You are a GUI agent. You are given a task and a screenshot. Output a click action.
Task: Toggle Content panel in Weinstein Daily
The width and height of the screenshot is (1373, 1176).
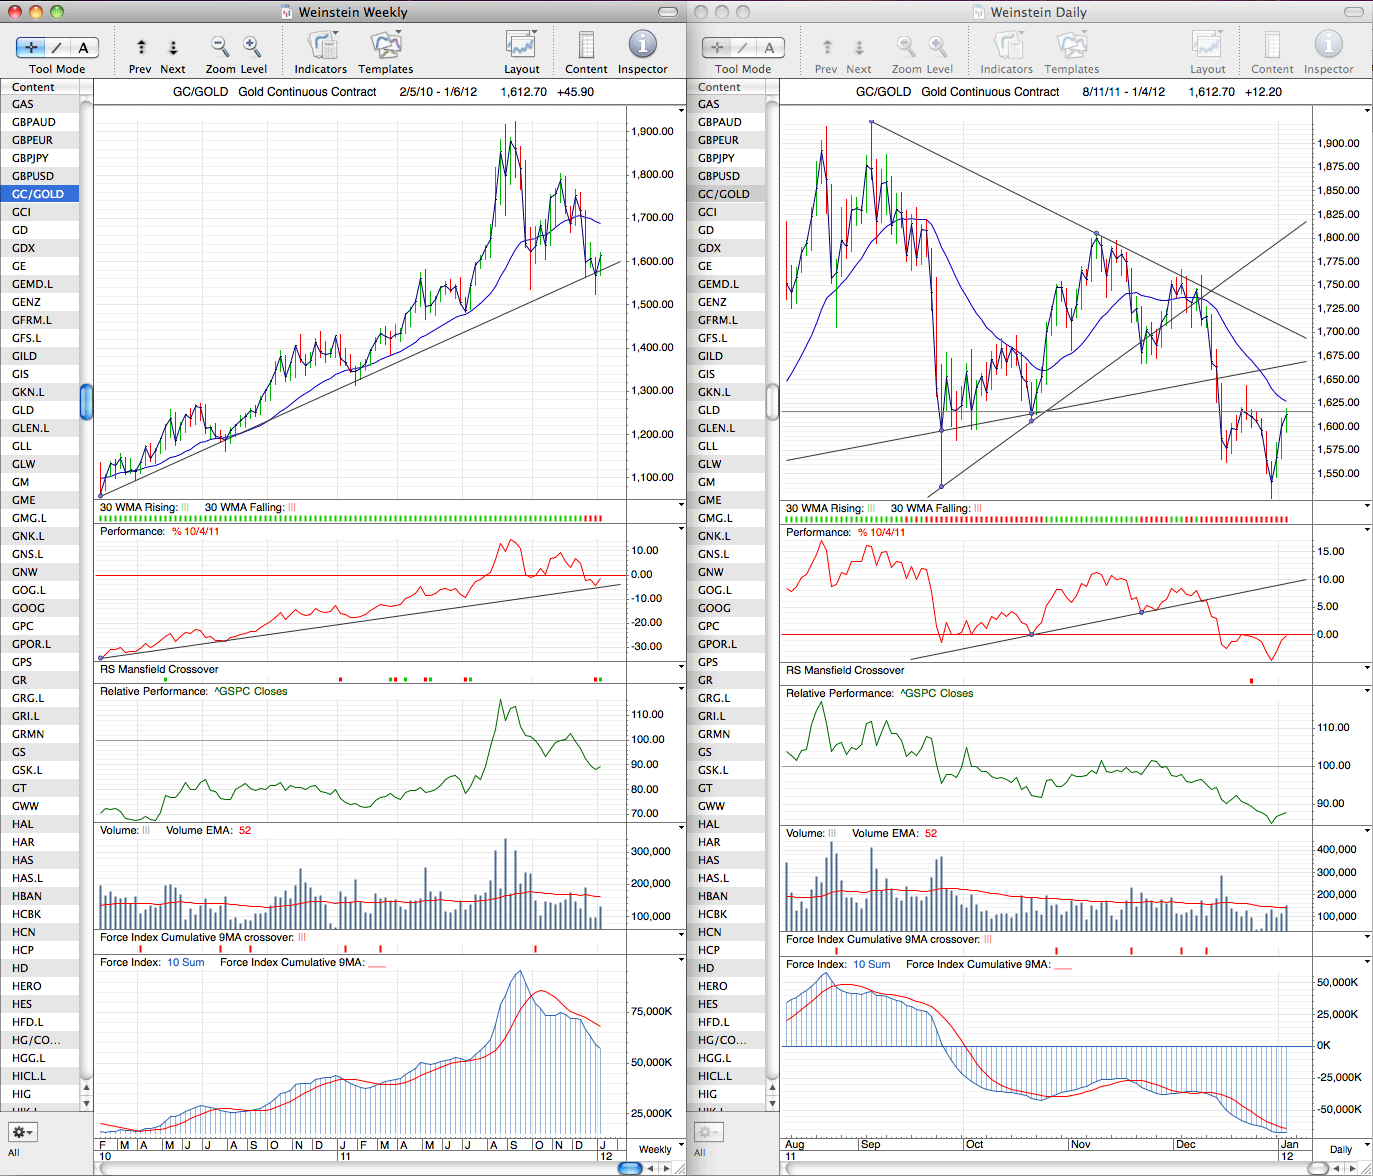coord(1272,45)
